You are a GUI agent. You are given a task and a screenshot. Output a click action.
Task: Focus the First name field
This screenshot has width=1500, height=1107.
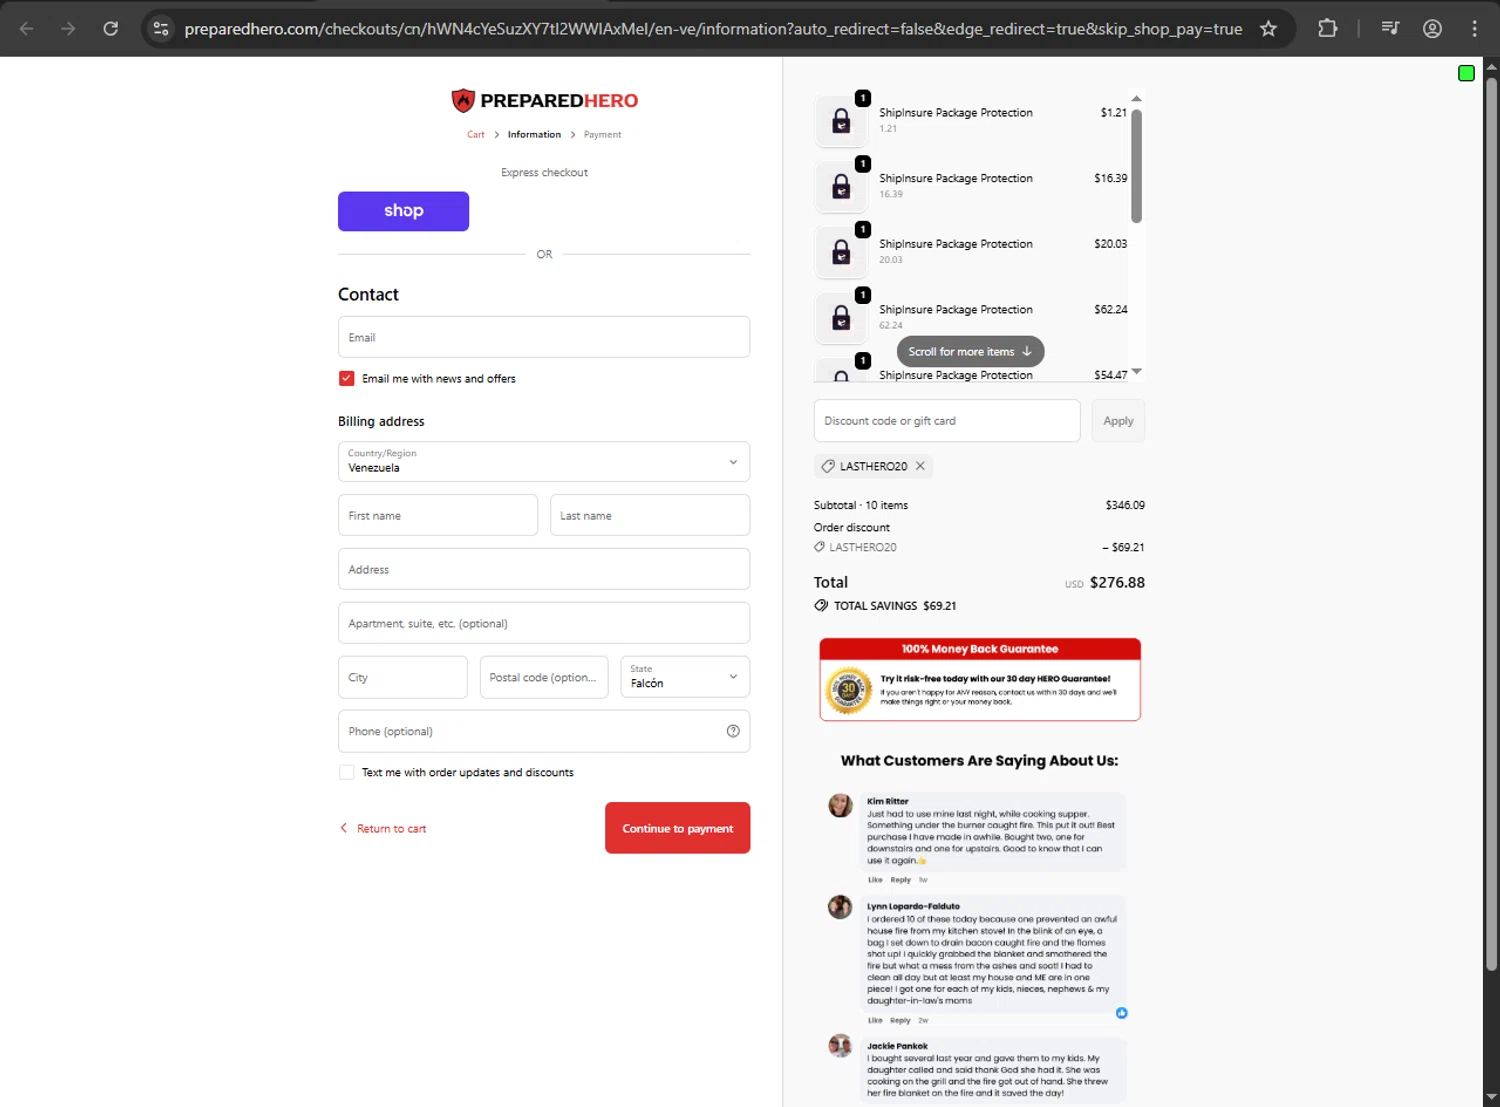(x=438, y=515)
